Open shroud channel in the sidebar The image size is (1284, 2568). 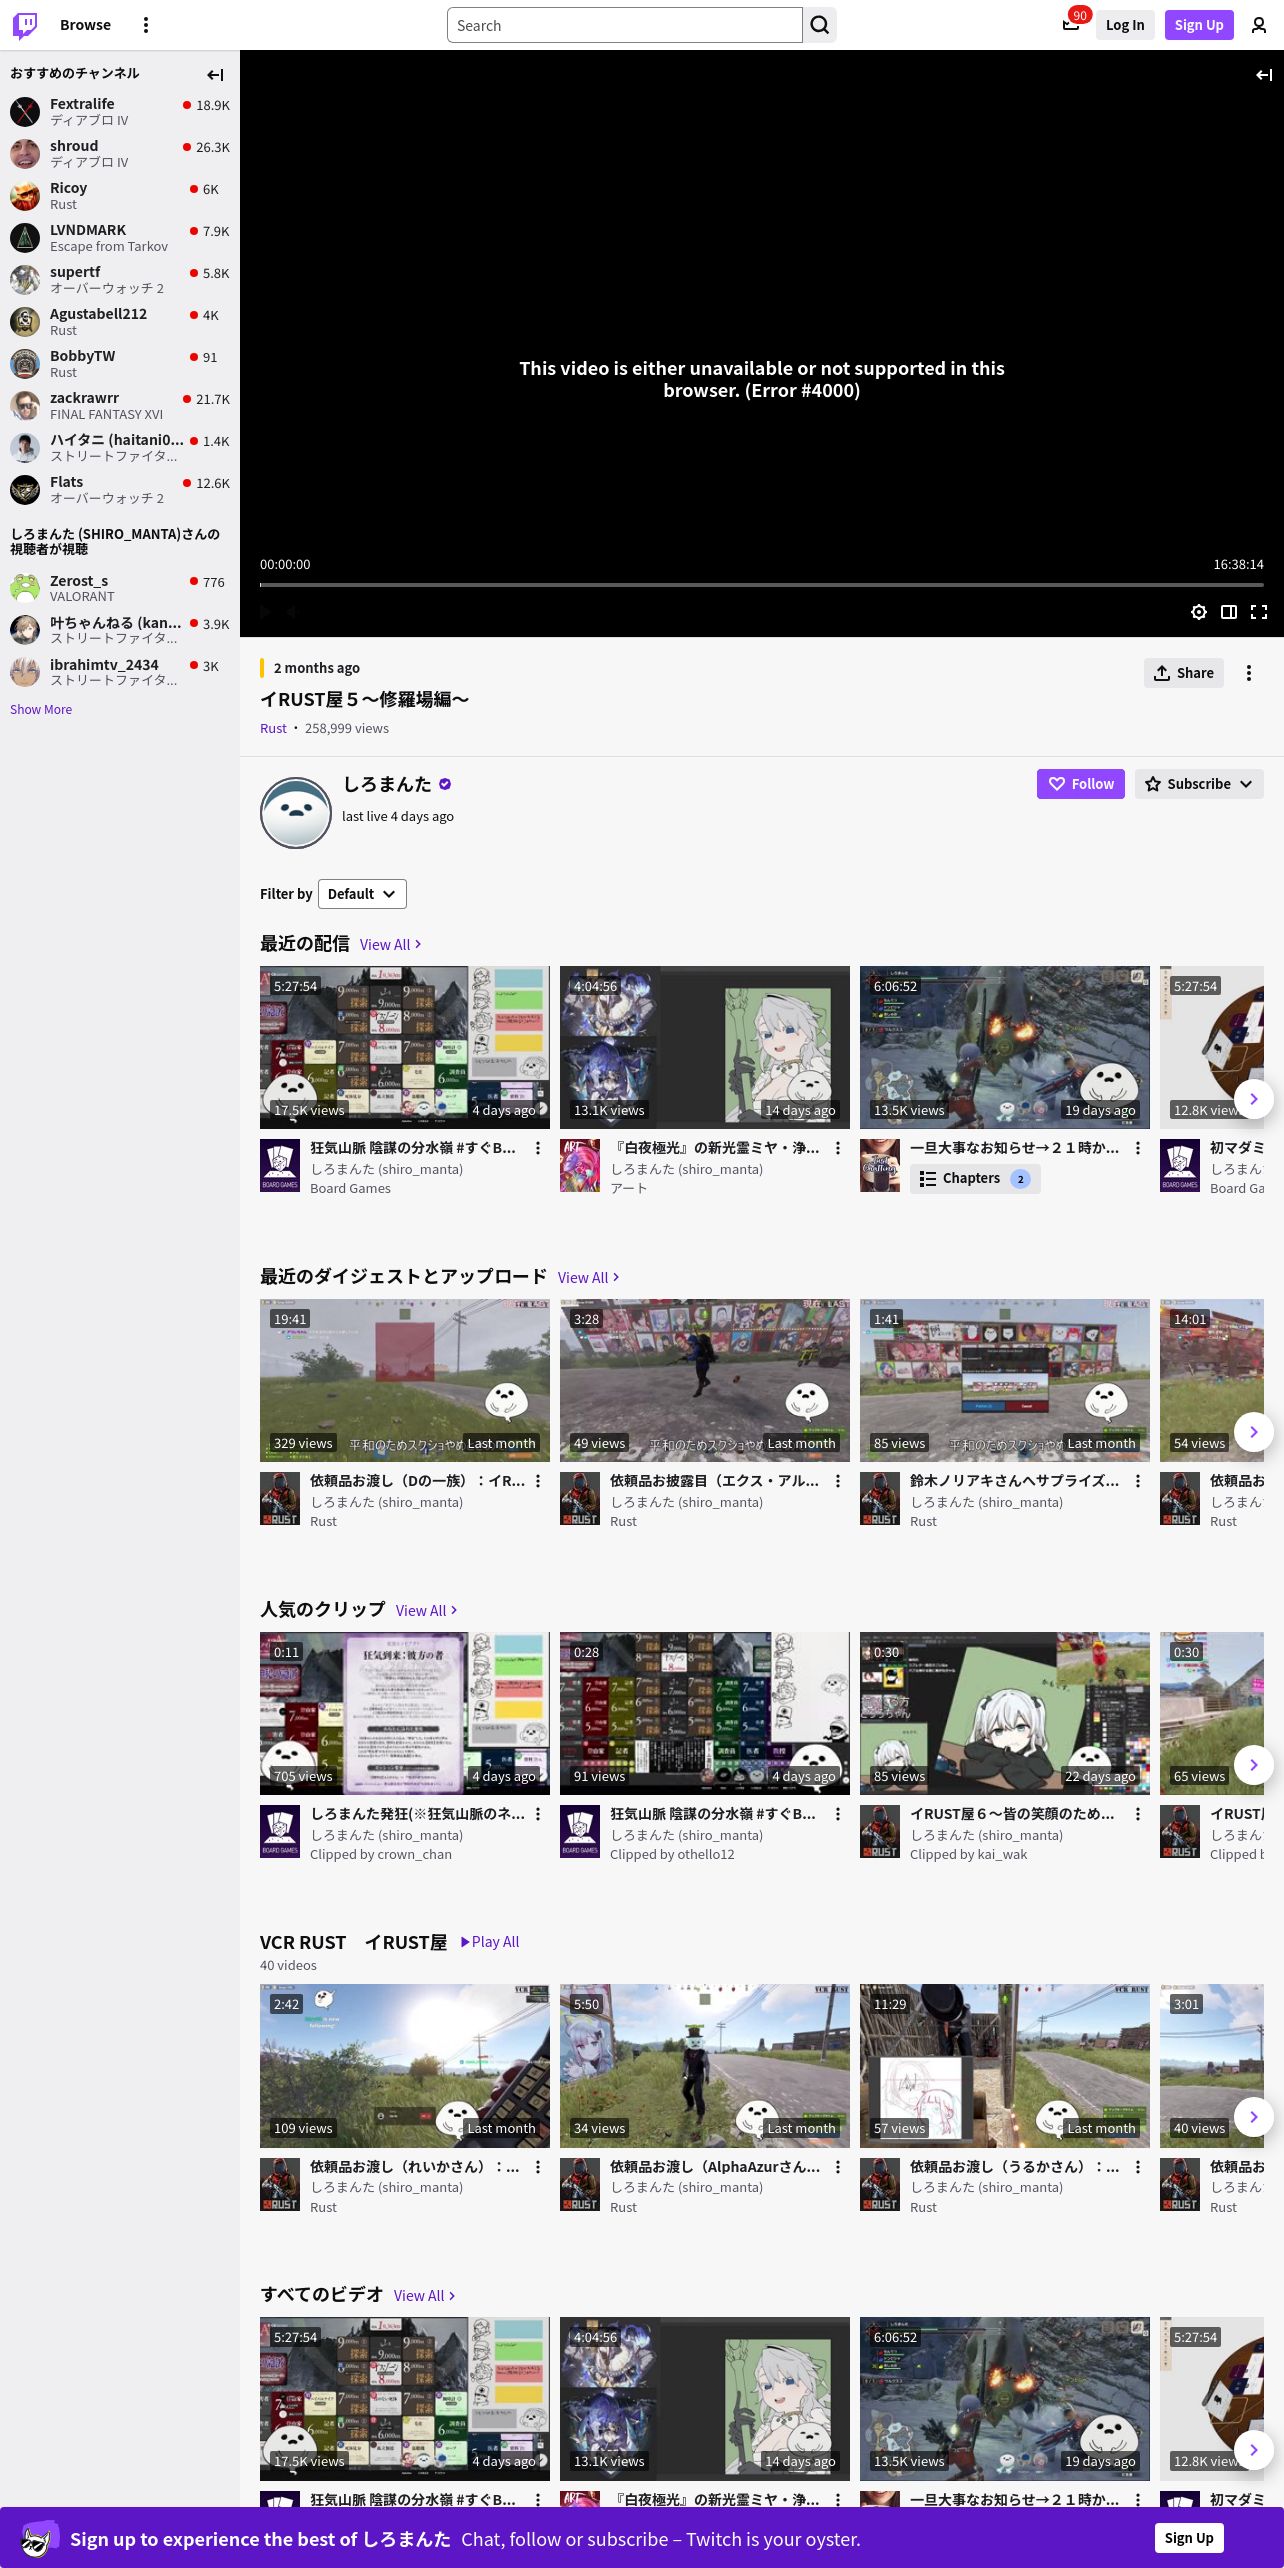(120, 153)
